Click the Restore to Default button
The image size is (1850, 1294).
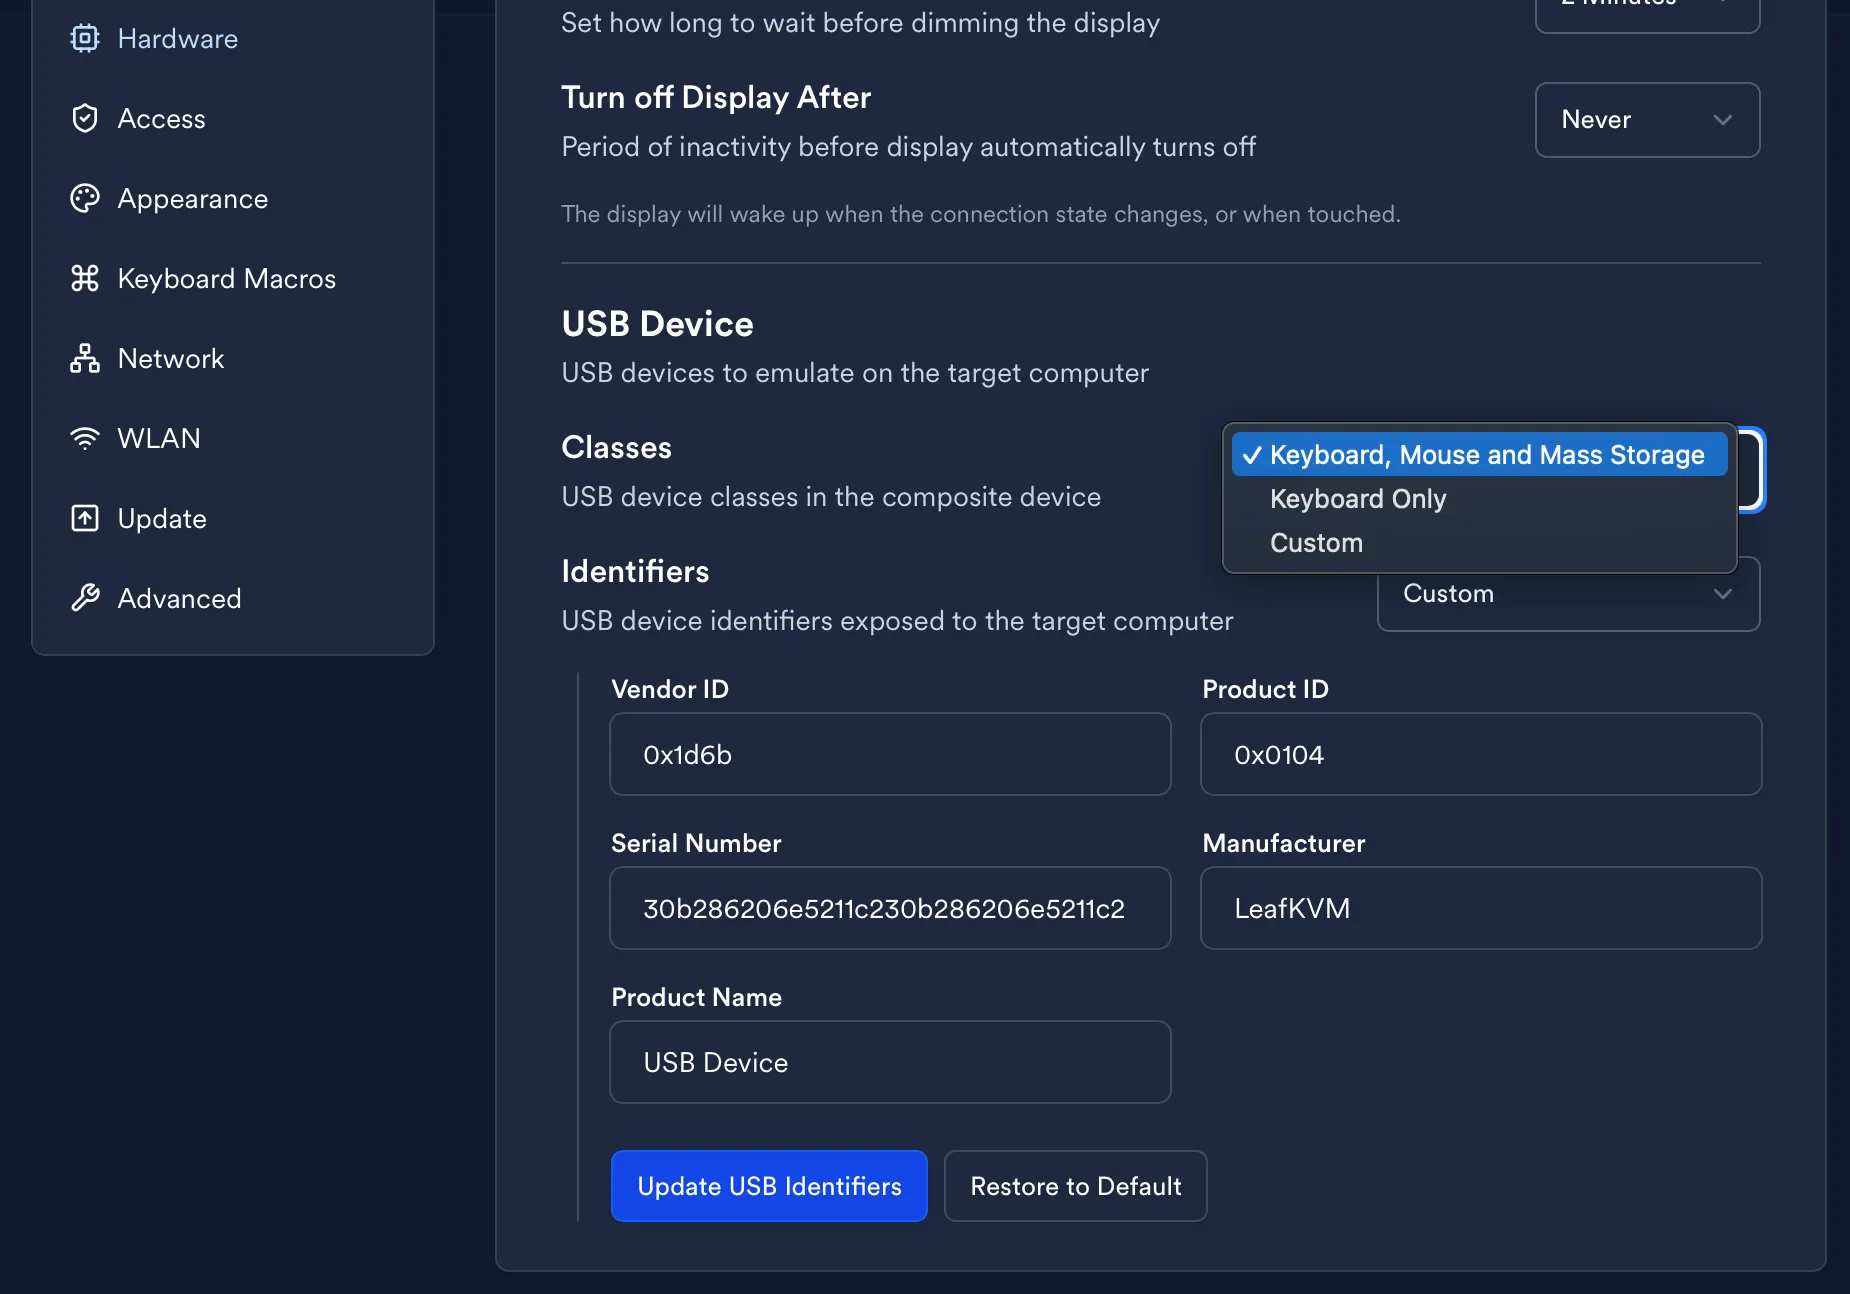pos(1075,1186)
